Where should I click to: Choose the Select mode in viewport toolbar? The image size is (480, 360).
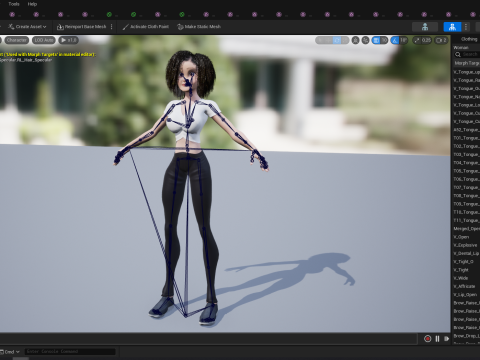[x=320, y=40]
